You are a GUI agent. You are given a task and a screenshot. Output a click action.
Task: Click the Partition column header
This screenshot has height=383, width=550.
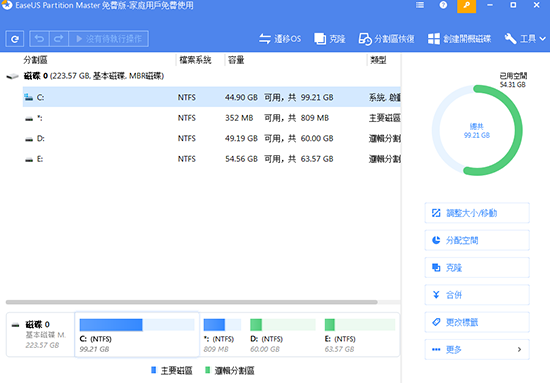[x=35, y=60]
